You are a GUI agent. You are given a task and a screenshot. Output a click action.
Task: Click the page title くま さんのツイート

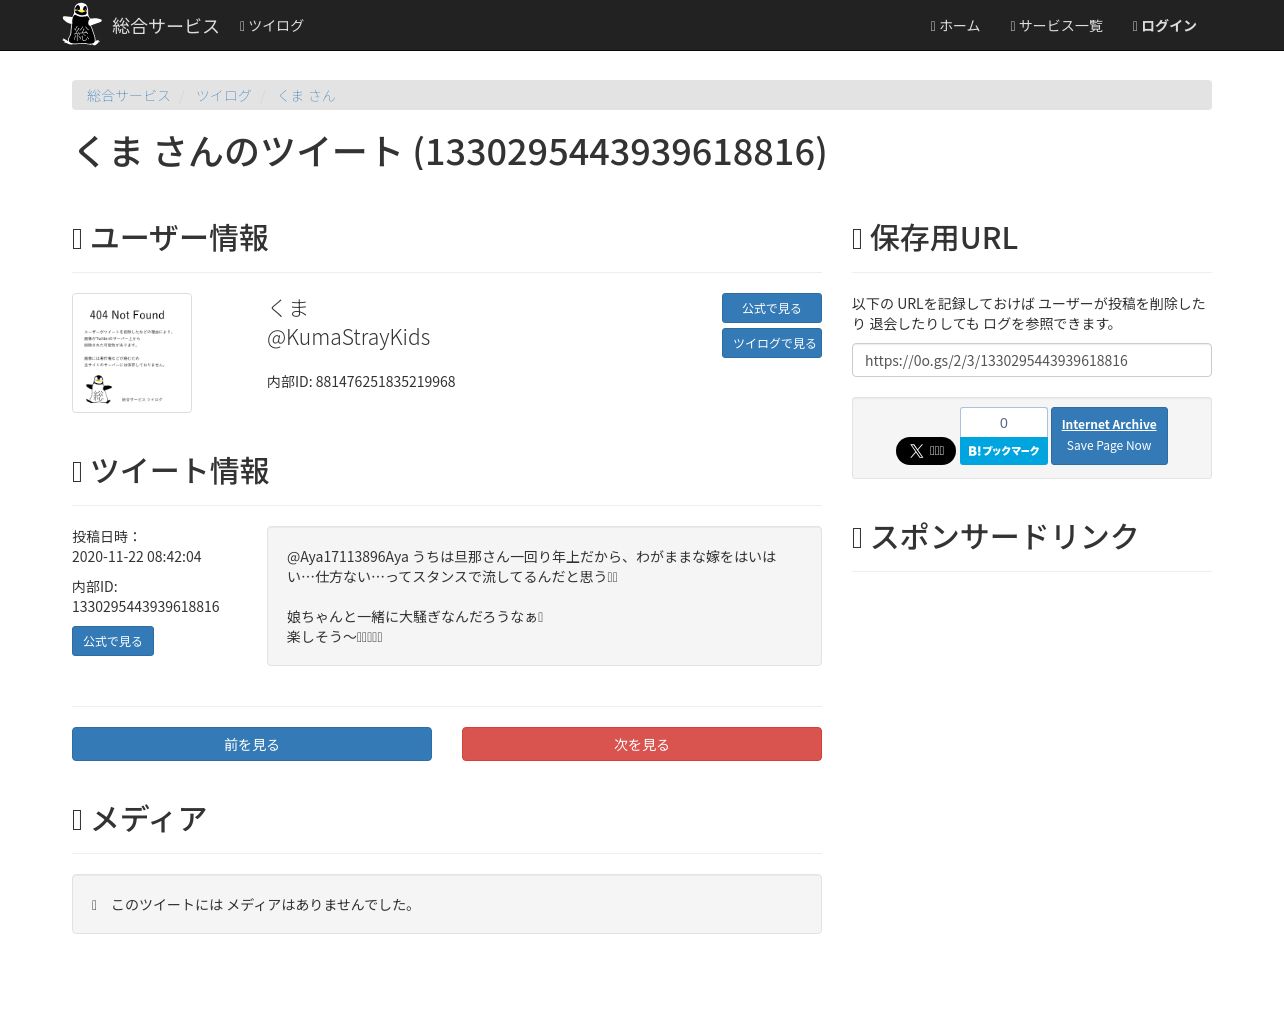(450, 152)
